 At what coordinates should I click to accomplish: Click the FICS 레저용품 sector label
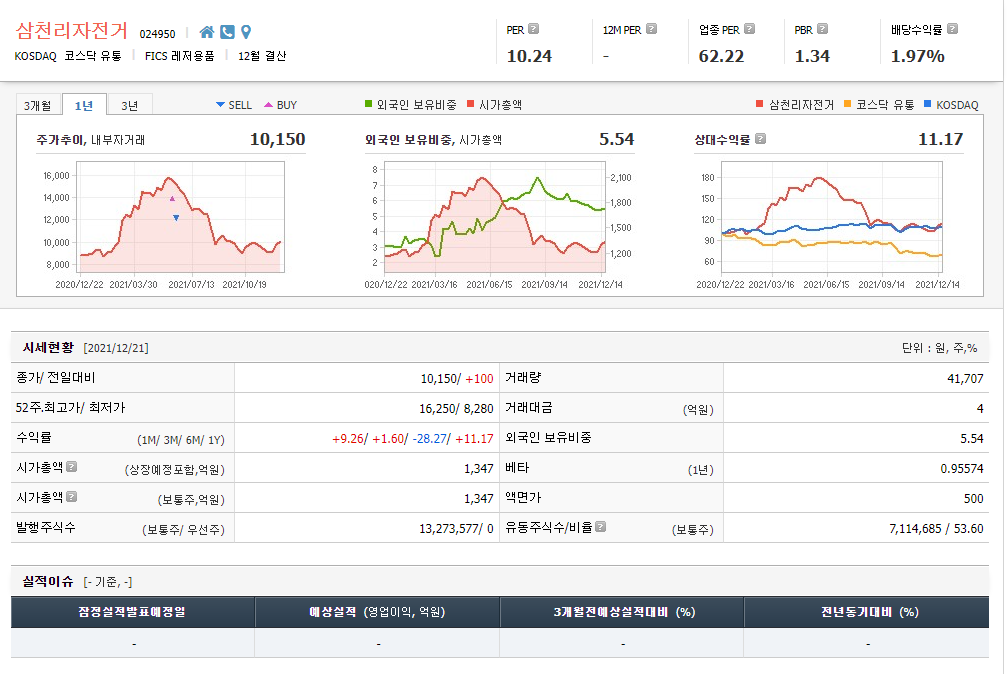(180, 56)
